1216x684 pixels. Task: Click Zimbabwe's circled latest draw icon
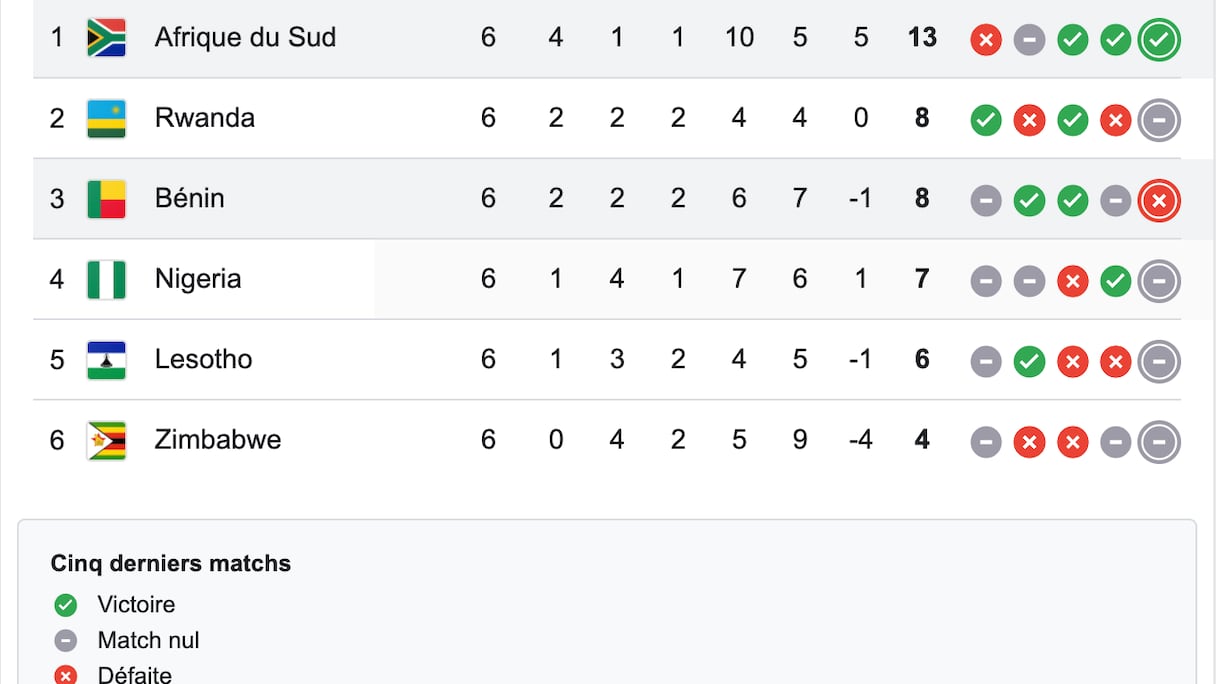pyautogui.click(x=1159, y=443)
